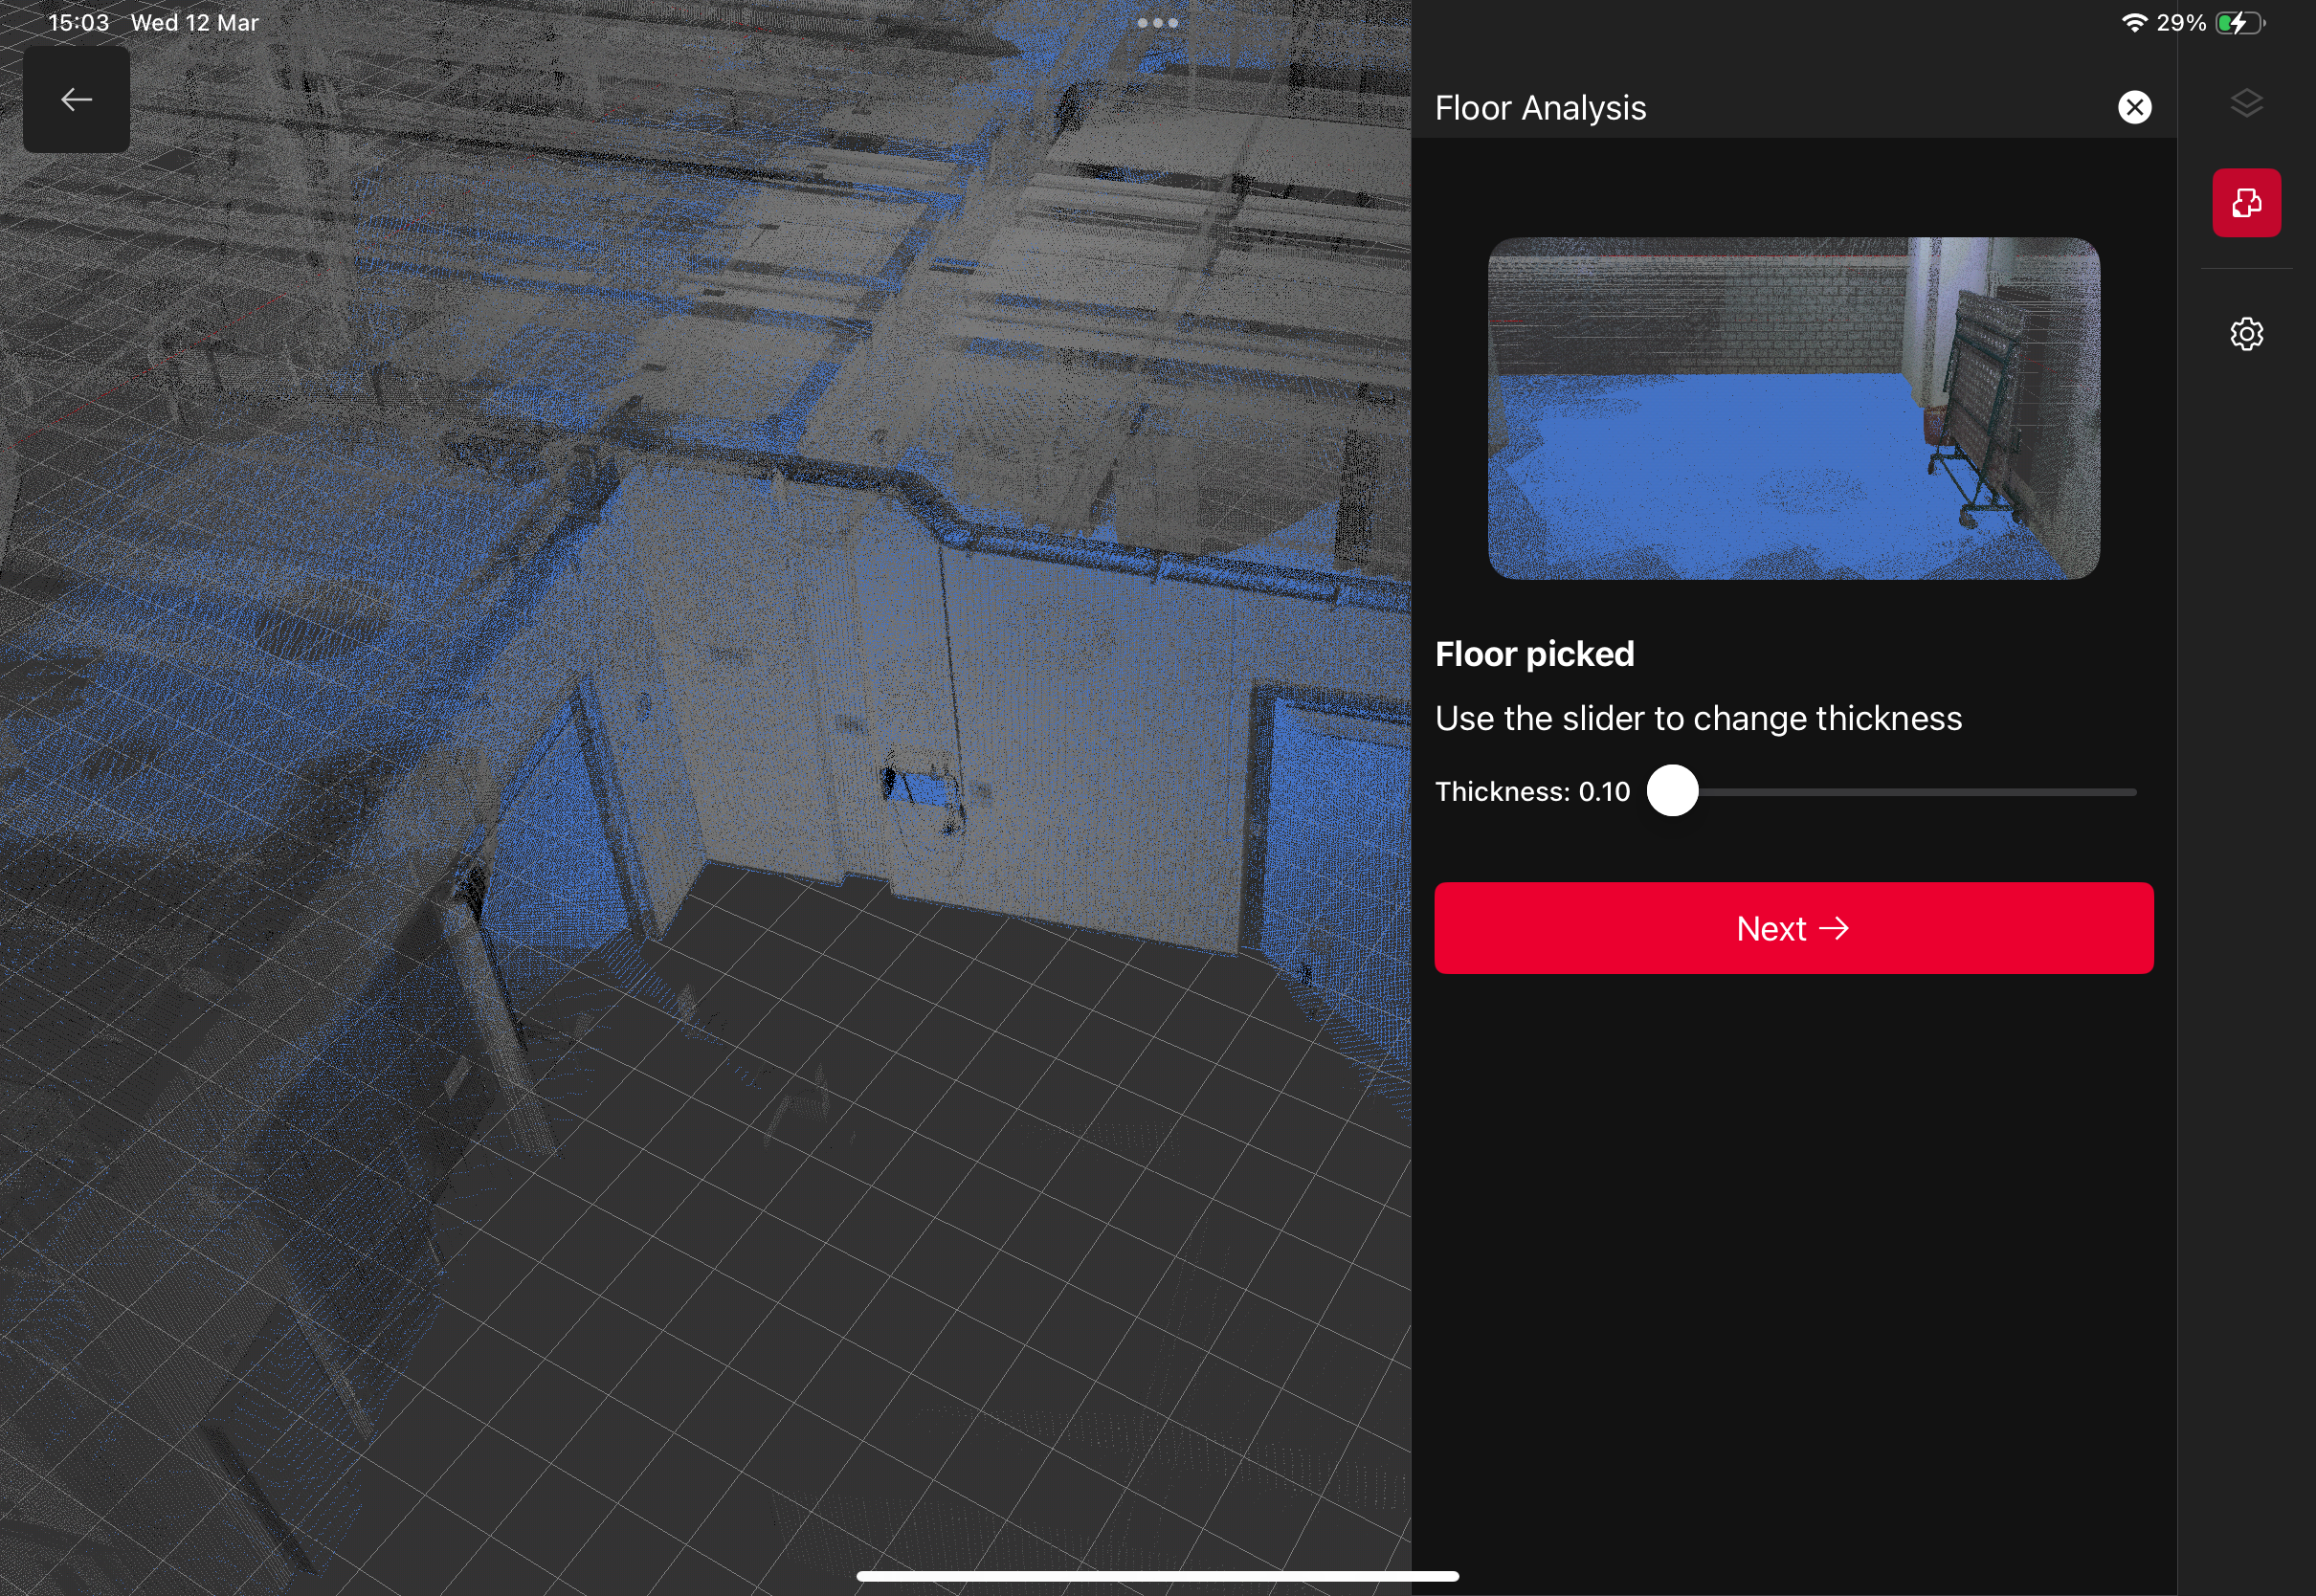Pick the small blue window opening in wall
Image resolution: width=2316 pixels, height=1596 pixels.
(922, 789)
